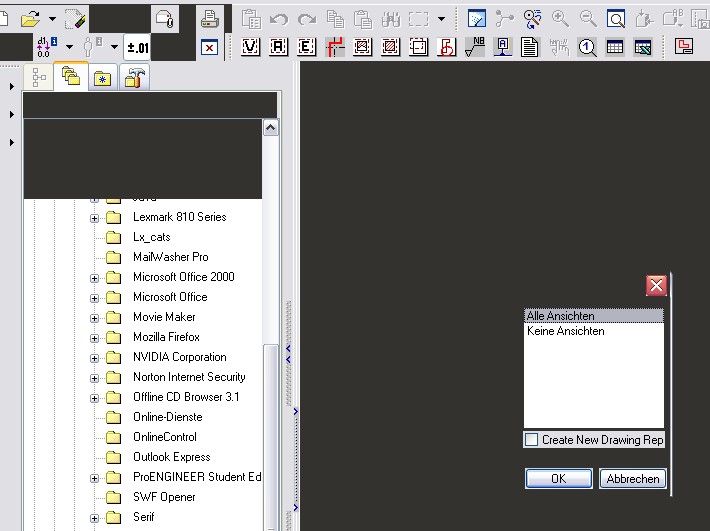Switch to the Folder Browser tab
The width and height of the screenshot is (710, 531).
tap(71, 77)
